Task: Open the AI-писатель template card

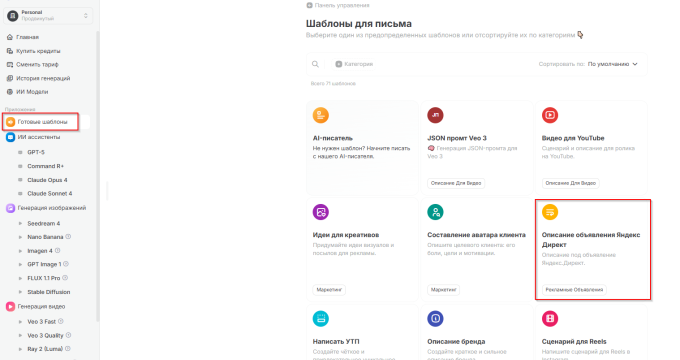Action: click(x=362, y=147)
